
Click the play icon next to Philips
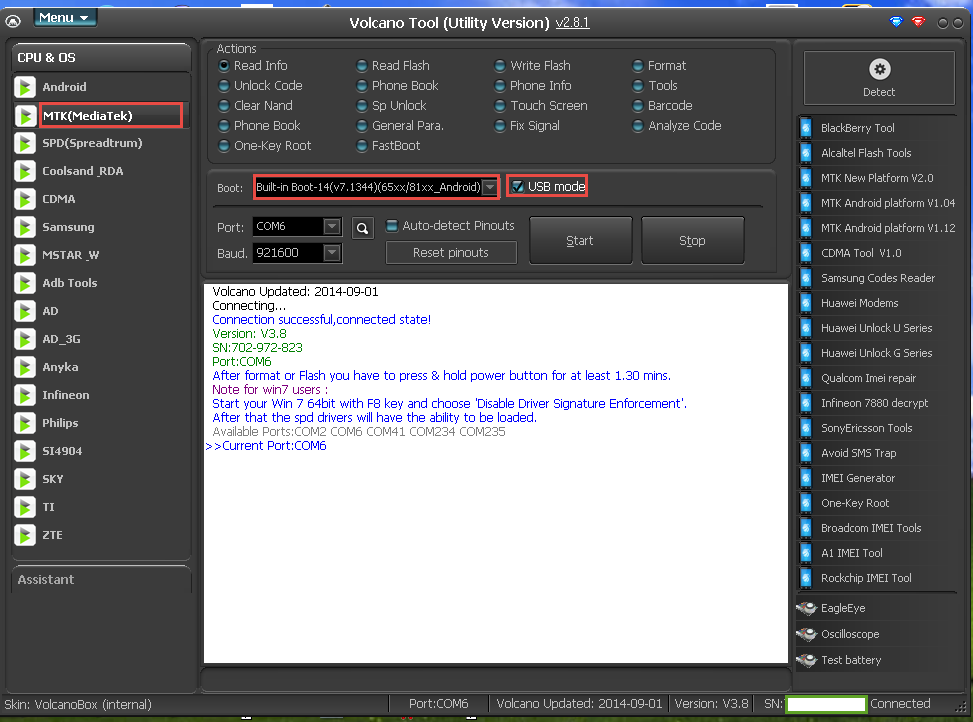click(x=25, y=423)
